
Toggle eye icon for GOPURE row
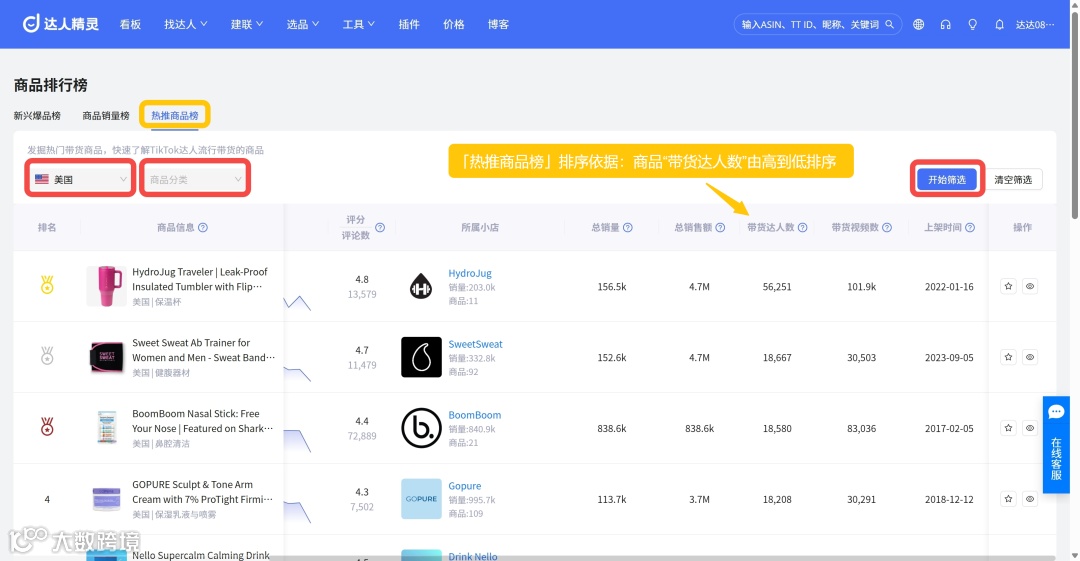(x=1030, y=499)
